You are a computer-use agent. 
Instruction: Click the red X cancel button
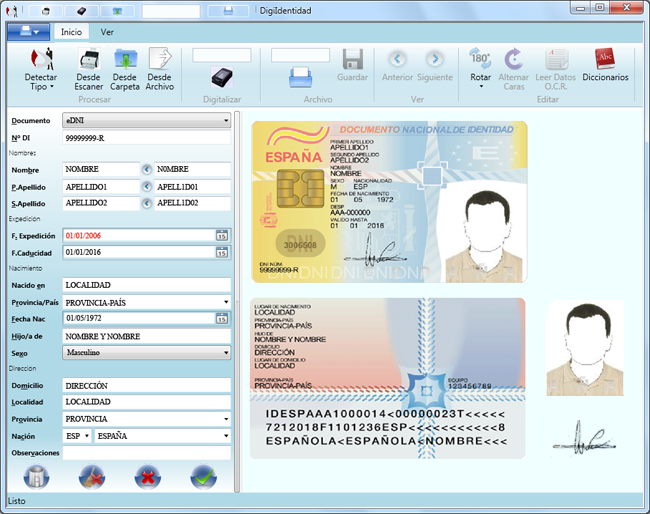click(148, 476)
